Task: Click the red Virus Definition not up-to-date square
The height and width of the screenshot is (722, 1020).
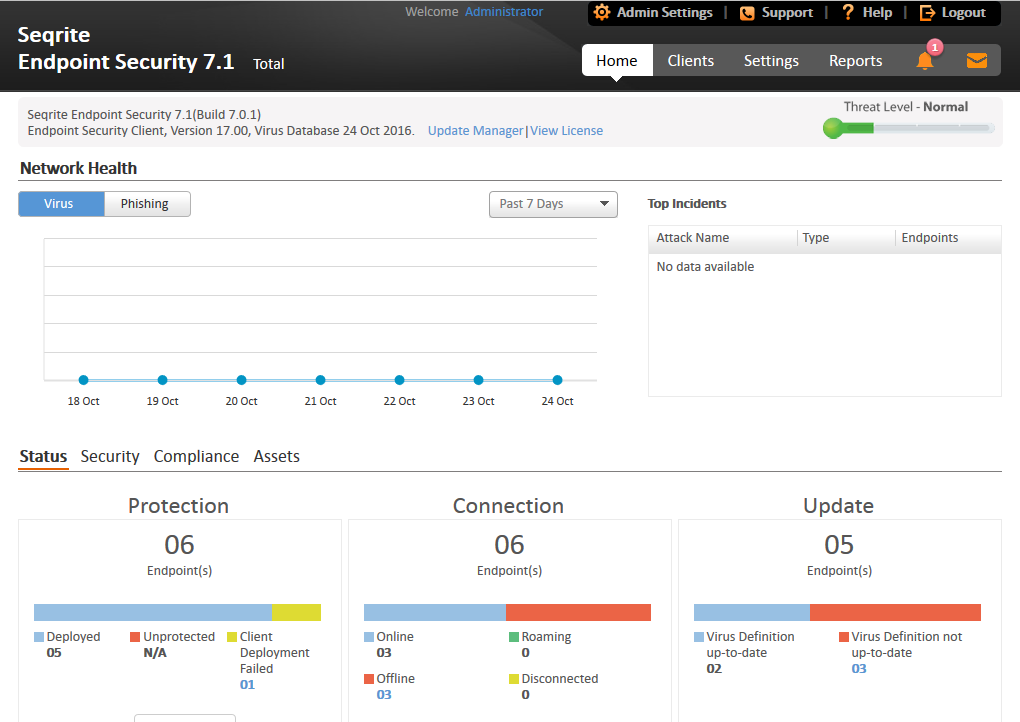Action: click(x=844, y=637)
